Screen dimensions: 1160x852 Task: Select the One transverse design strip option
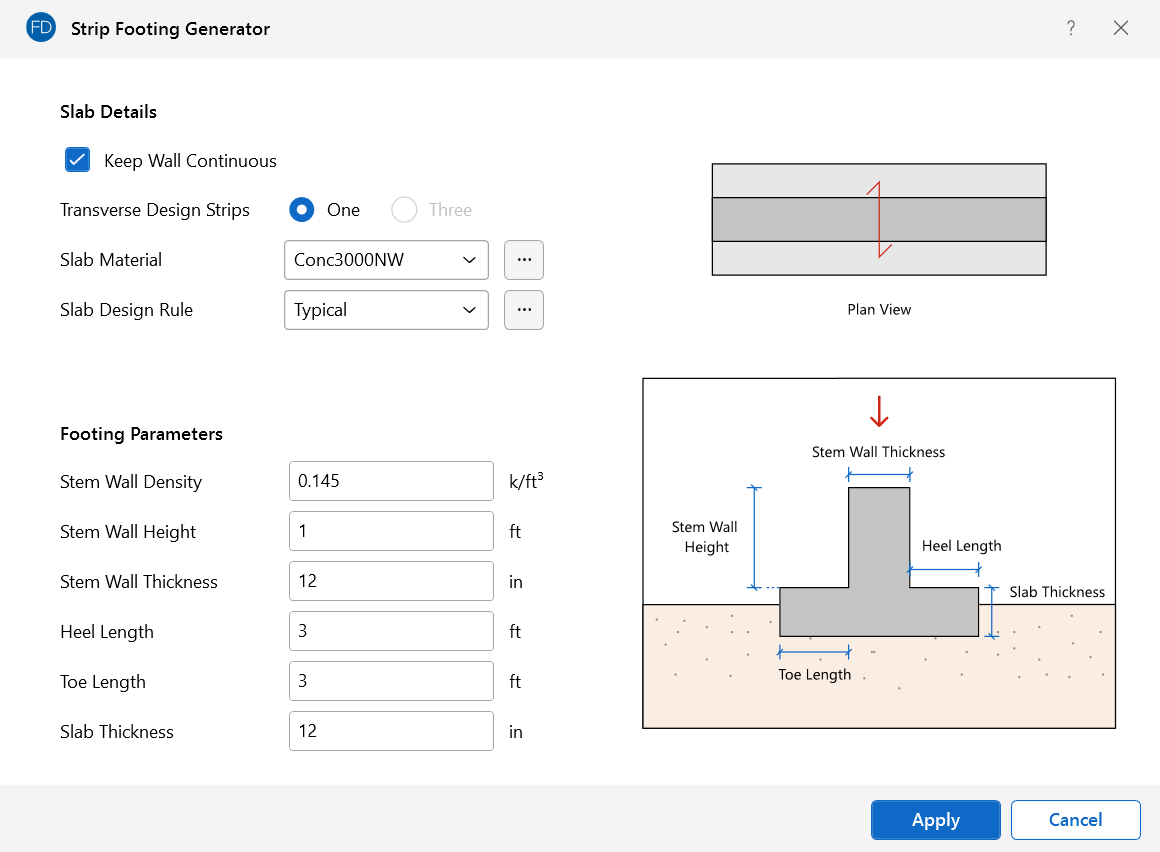(x=302, y=210)
